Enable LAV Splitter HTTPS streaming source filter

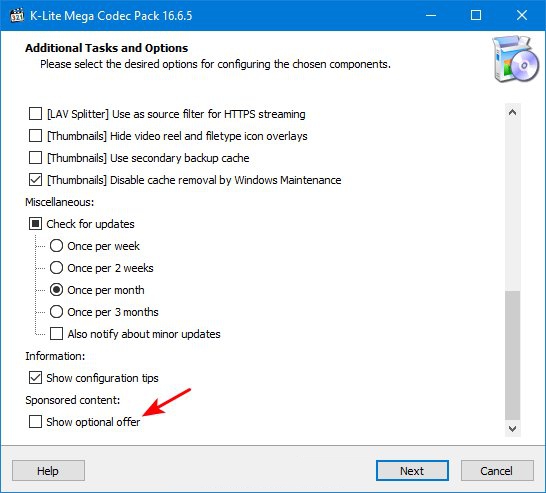coord(35,114)
